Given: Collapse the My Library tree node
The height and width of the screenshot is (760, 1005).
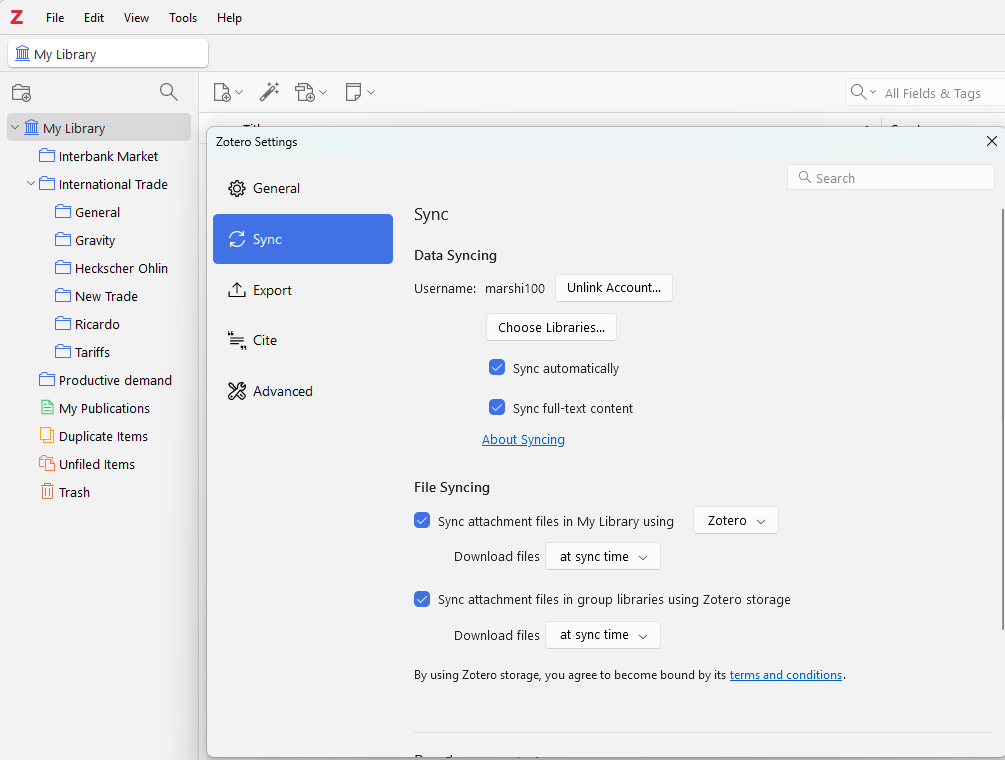Looking at the screenshot, I should (x=15, y=128).
